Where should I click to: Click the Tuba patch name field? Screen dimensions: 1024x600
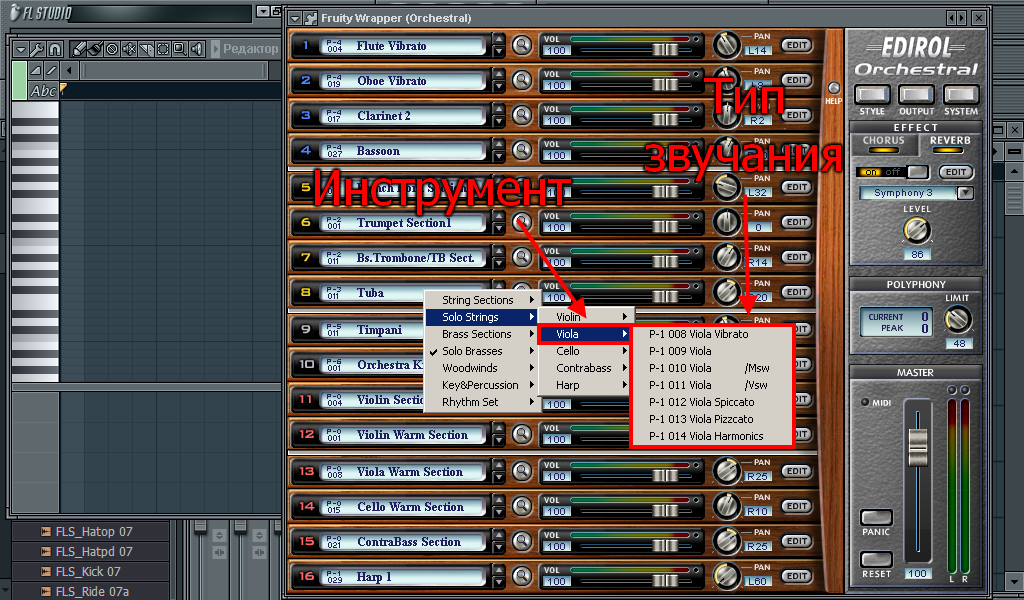pyautogui.click(x=403, y=292)
